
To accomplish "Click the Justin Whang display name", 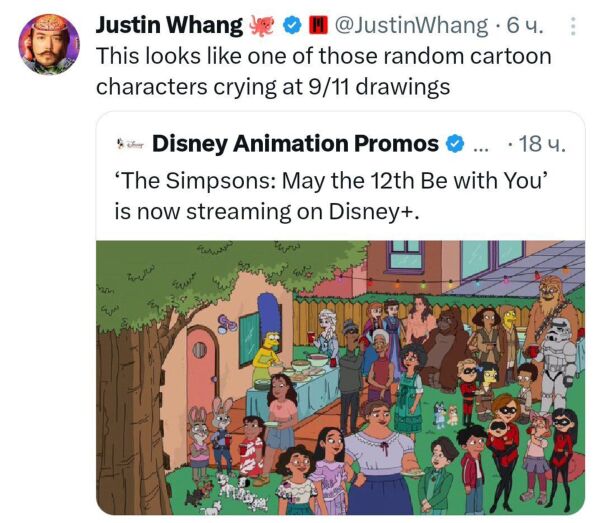I will point(169,25).
